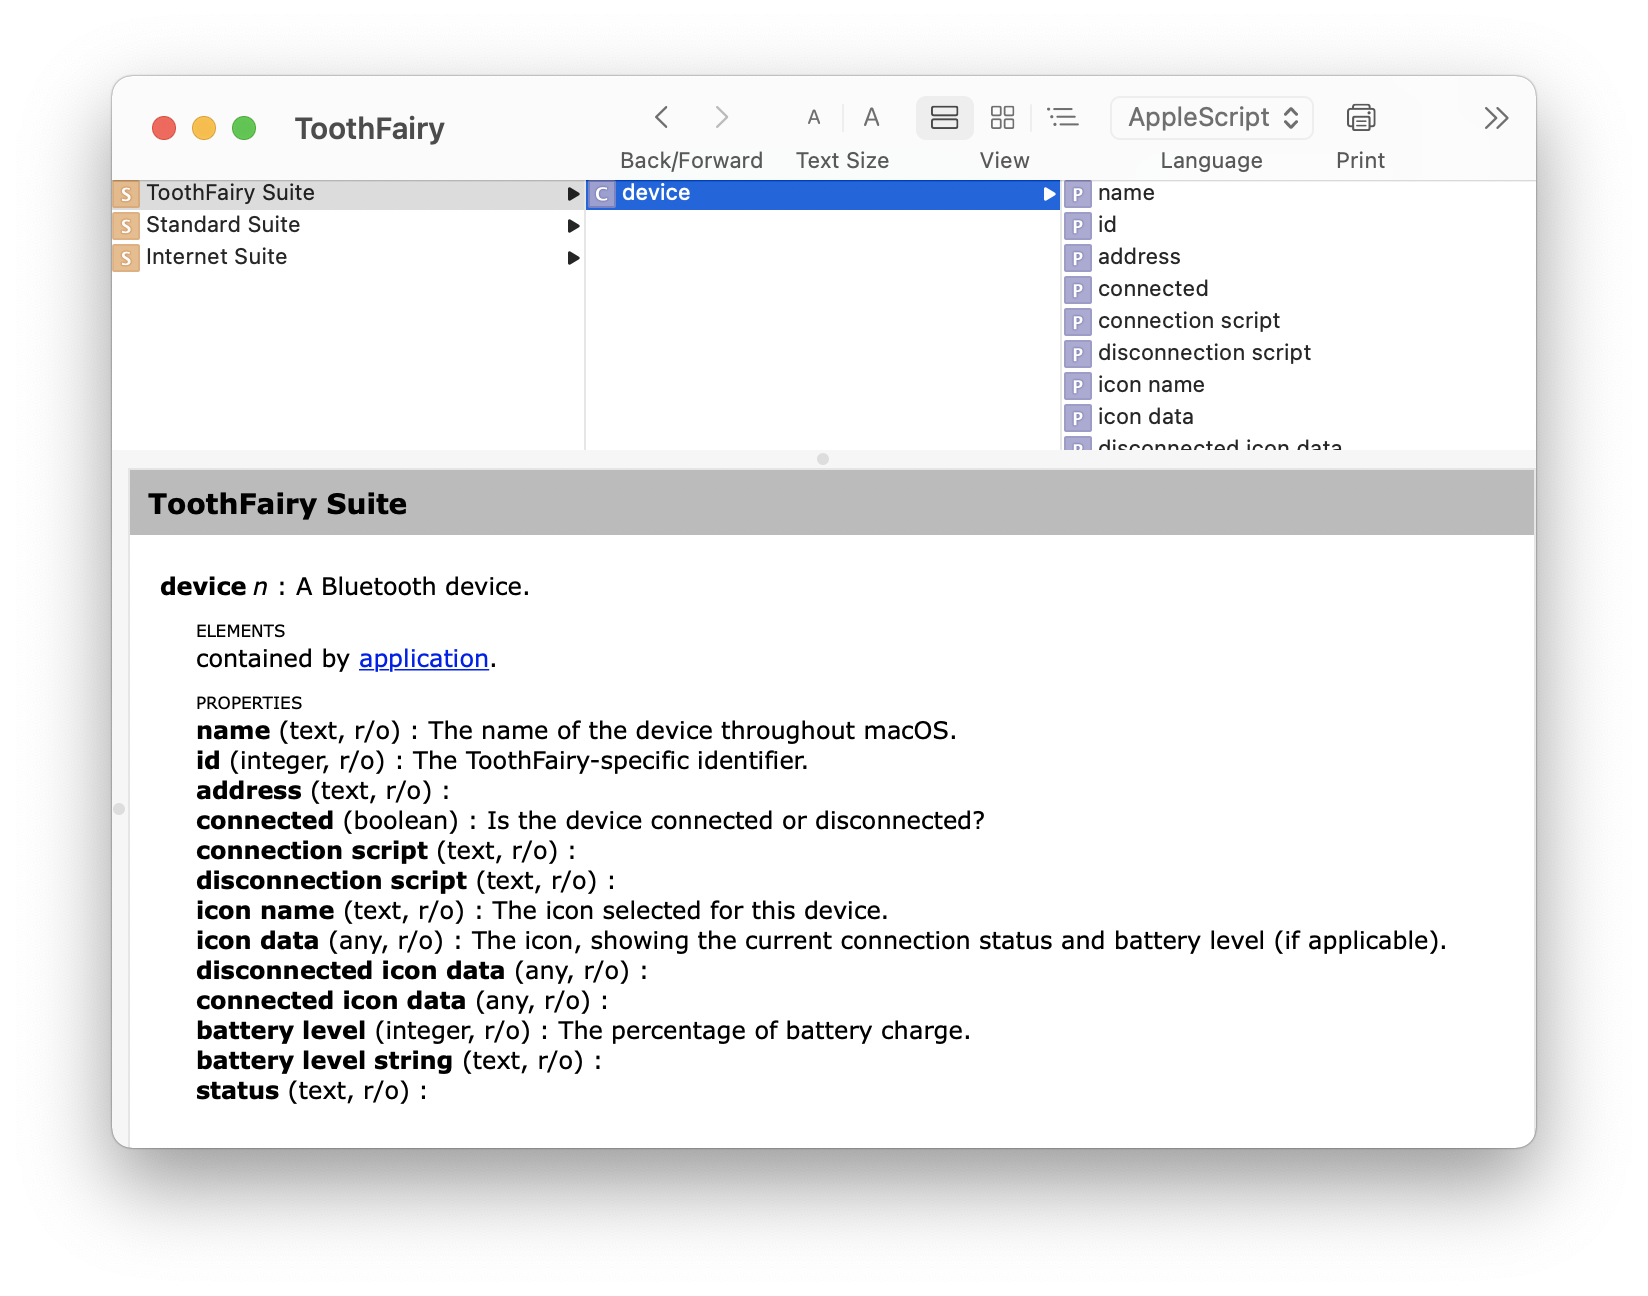This screenshot has width=1648, height=1296.
Task: Select the id property
Action: coord(1298,225)
